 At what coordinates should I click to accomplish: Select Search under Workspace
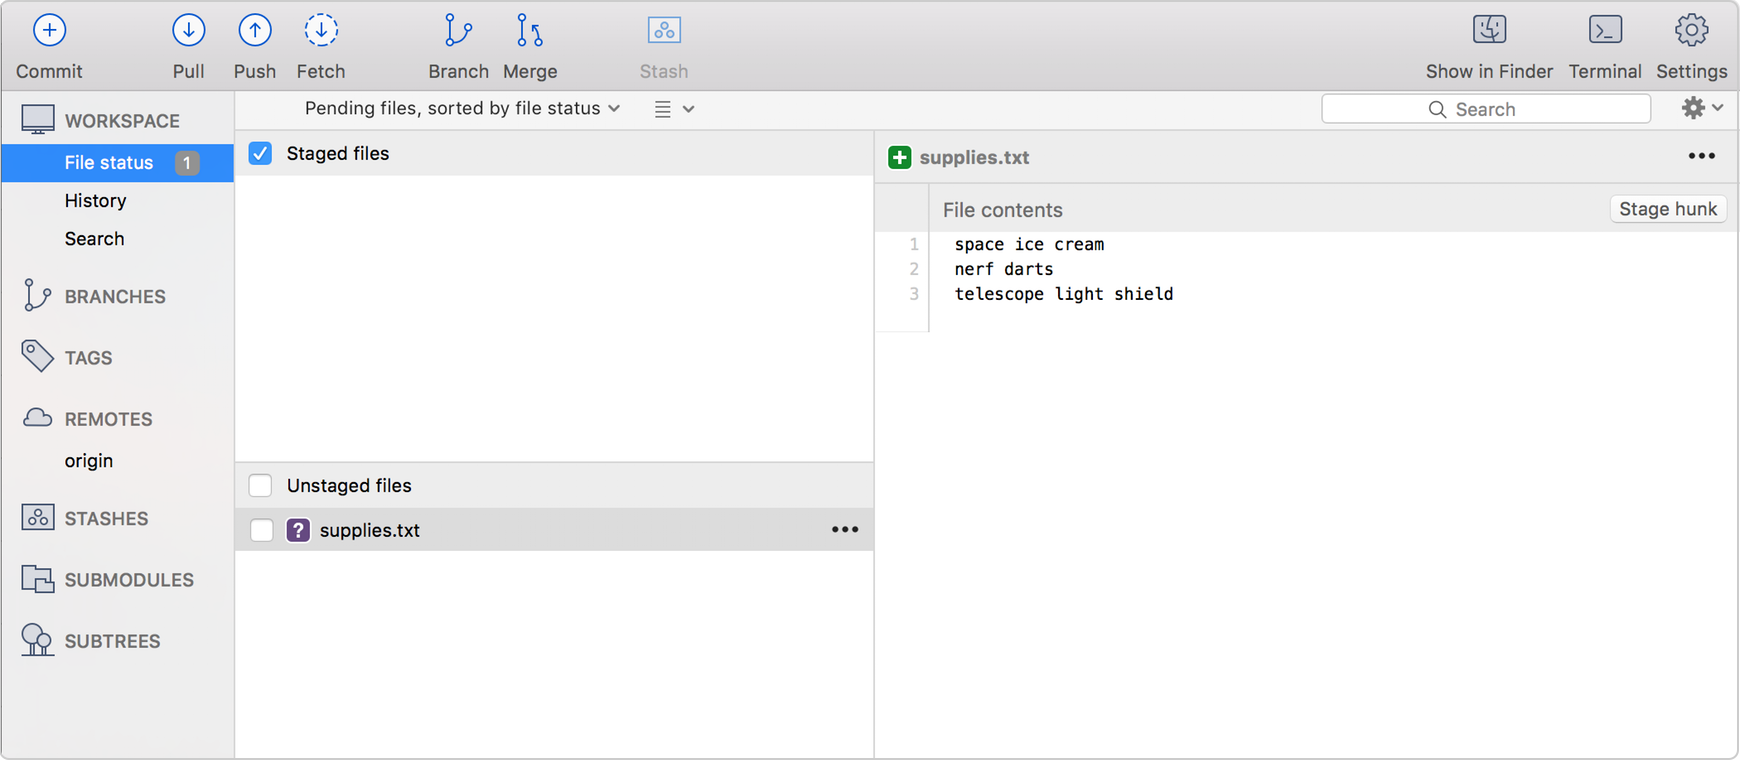click(94, 239)
